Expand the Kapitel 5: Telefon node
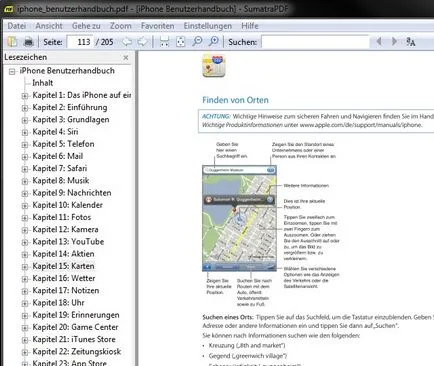This screenshot has height=366, width=434. tap(25, 145)
